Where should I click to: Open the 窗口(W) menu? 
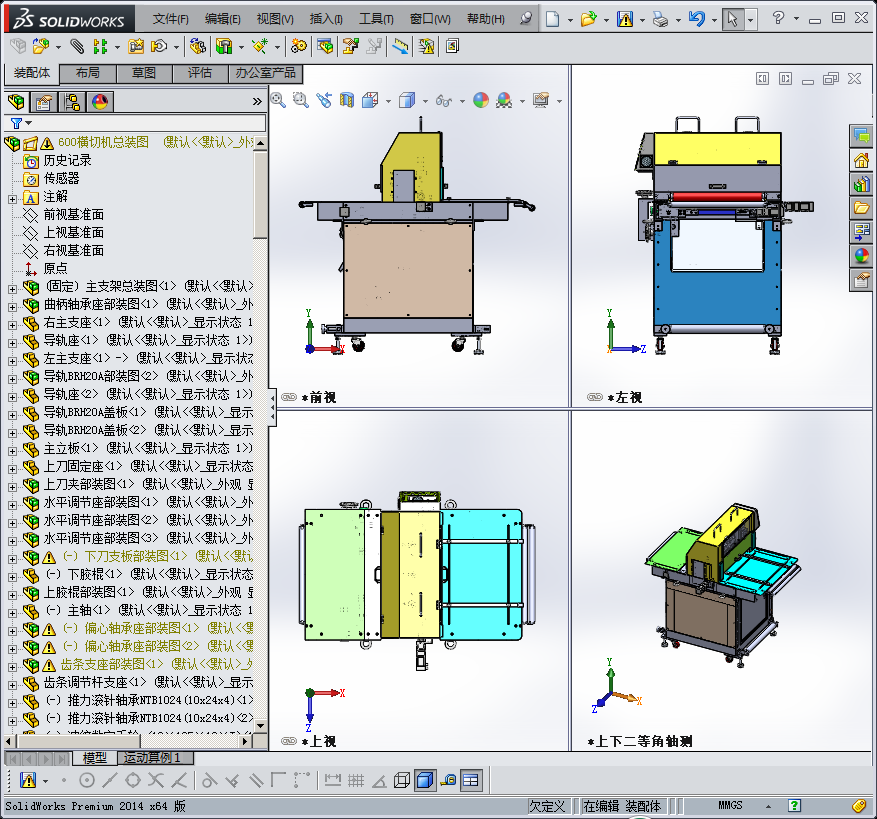pos(430,19)
